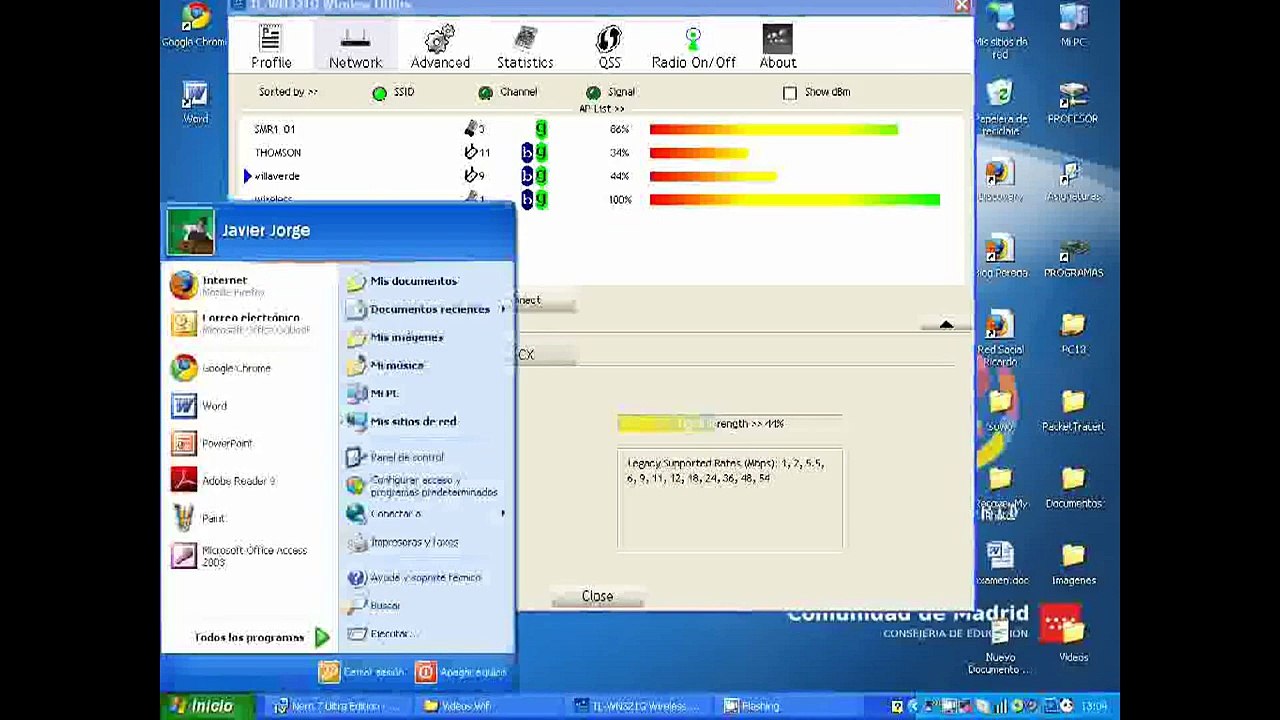The height and width of the screenshot is (720, 1280).
Task: Open Mi PC from the Start menu
Action: coord(426,393)
